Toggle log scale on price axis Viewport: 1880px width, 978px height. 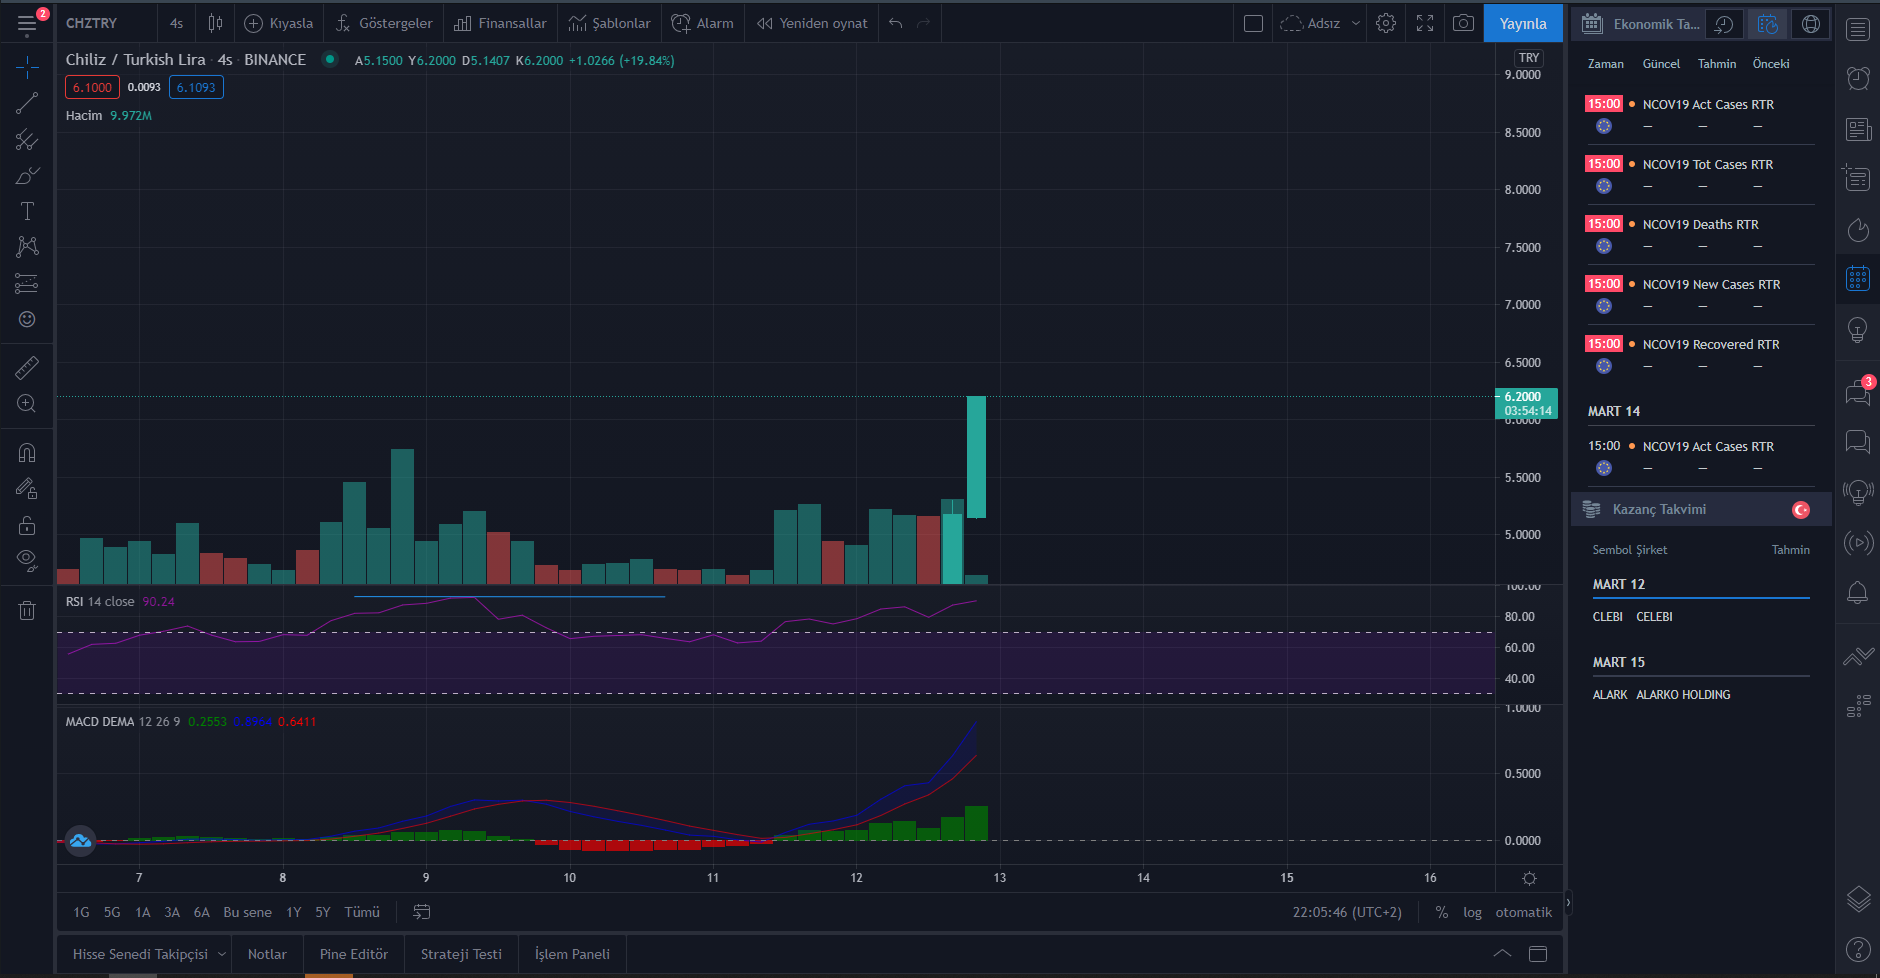pos(1472,912)
